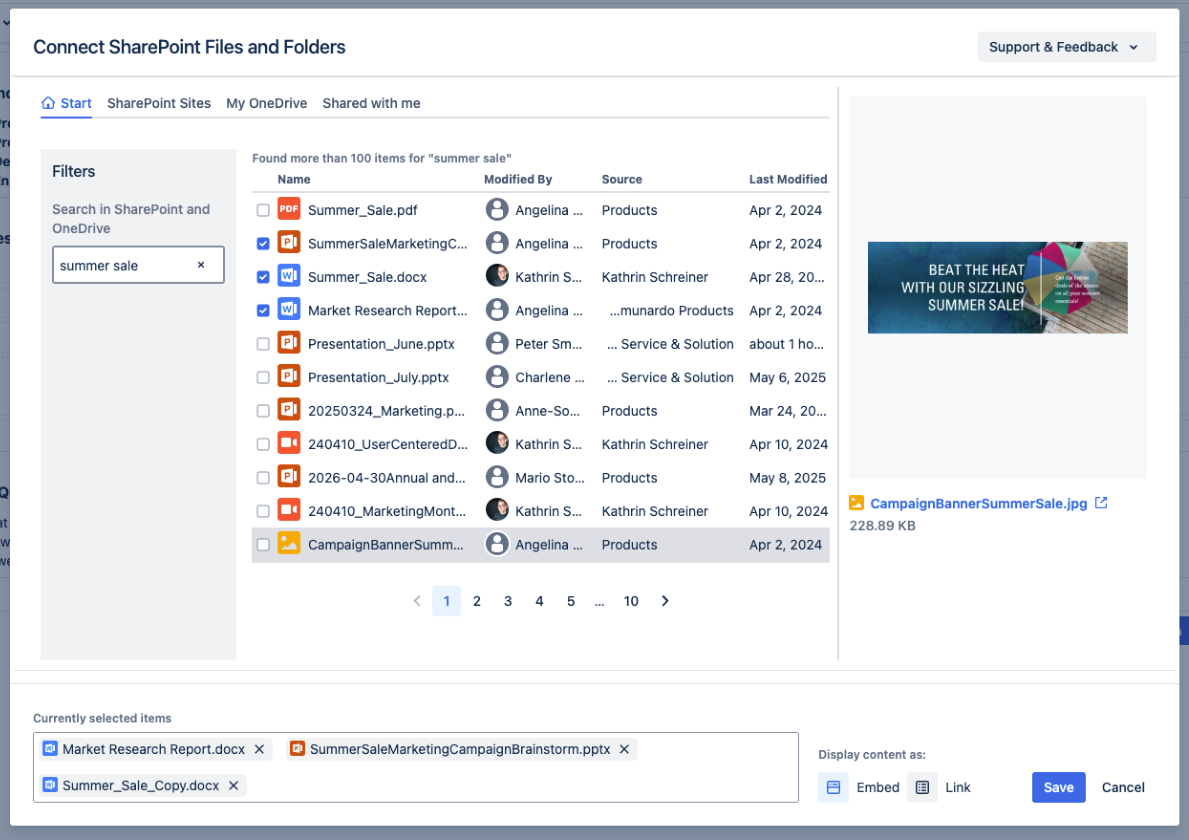This screenshot has width=1189, height=840.
Task: Choose Embed display icon
Action: click(833, 787)
